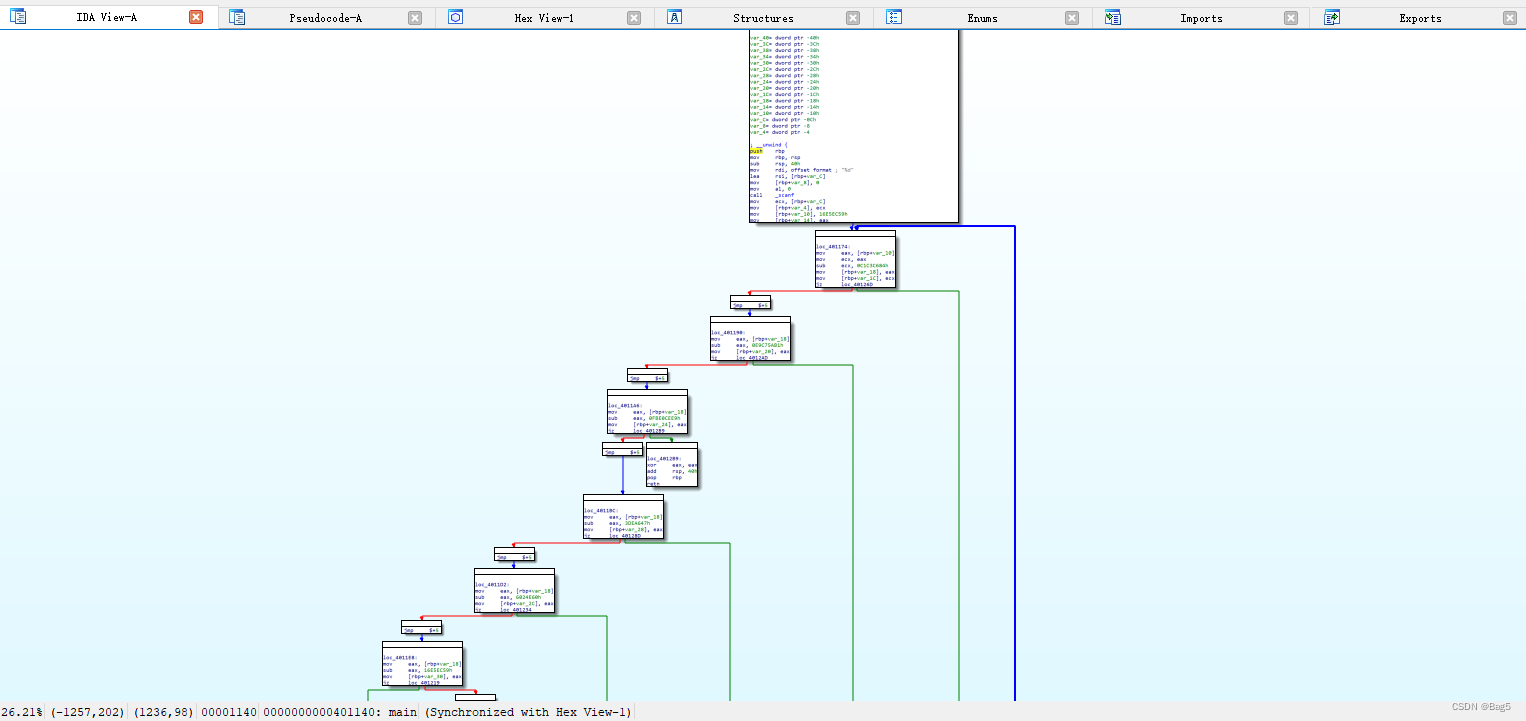Select graph node loc_4011A6
The height and width of the screenshot is (721, 1526).
coord(647,412)
